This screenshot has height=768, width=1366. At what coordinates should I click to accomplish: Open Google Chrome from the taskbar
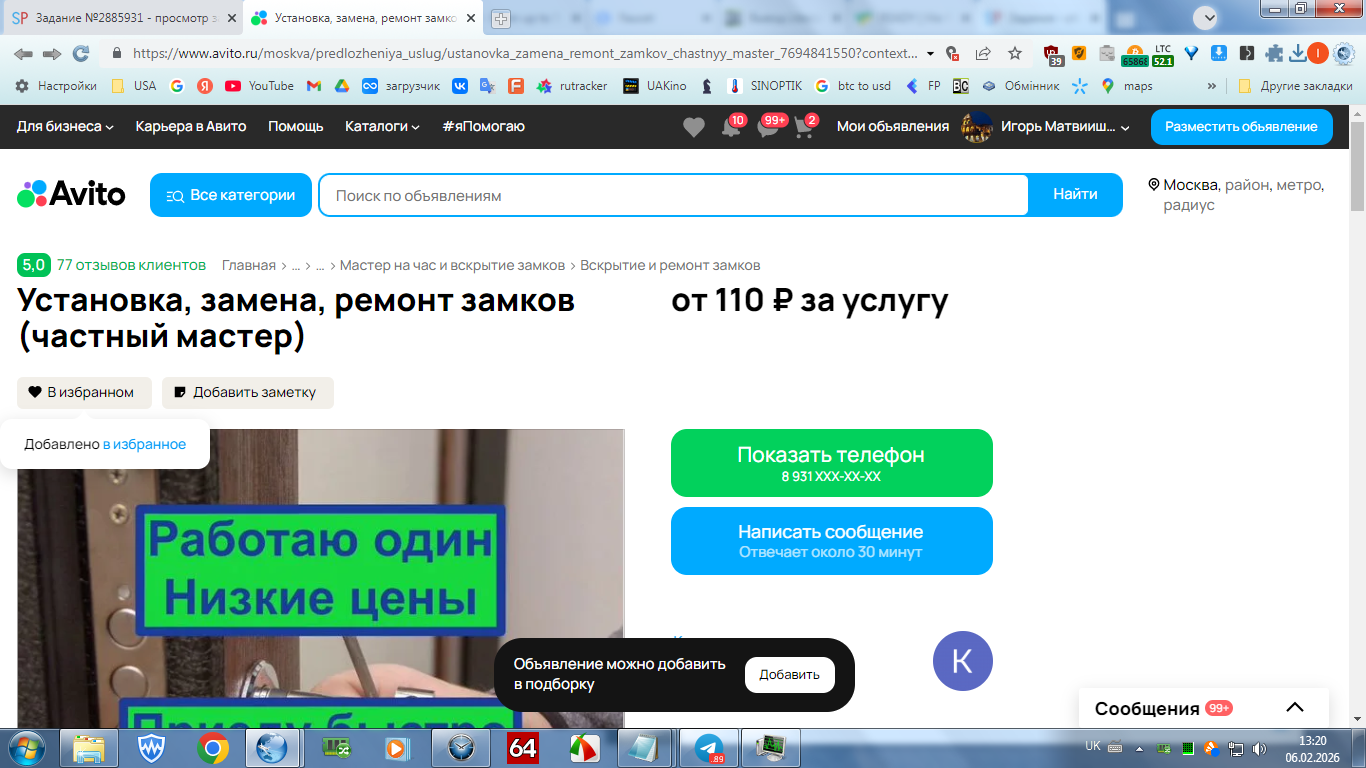point(212,748)
